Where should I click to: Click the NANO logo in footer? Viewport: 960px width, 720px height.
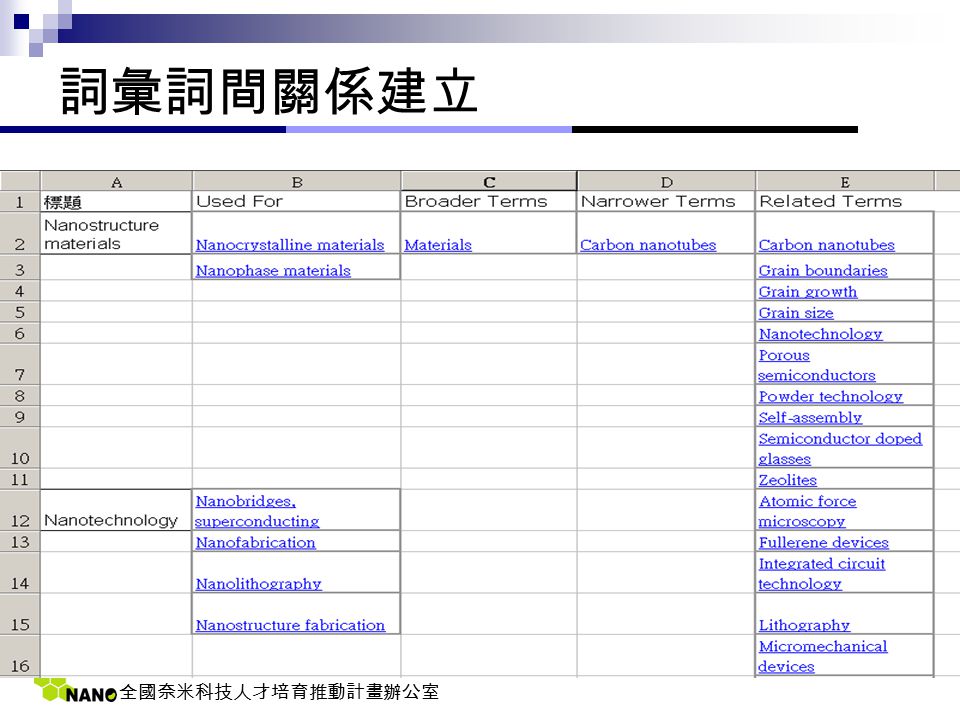click(x=75, y=691)
